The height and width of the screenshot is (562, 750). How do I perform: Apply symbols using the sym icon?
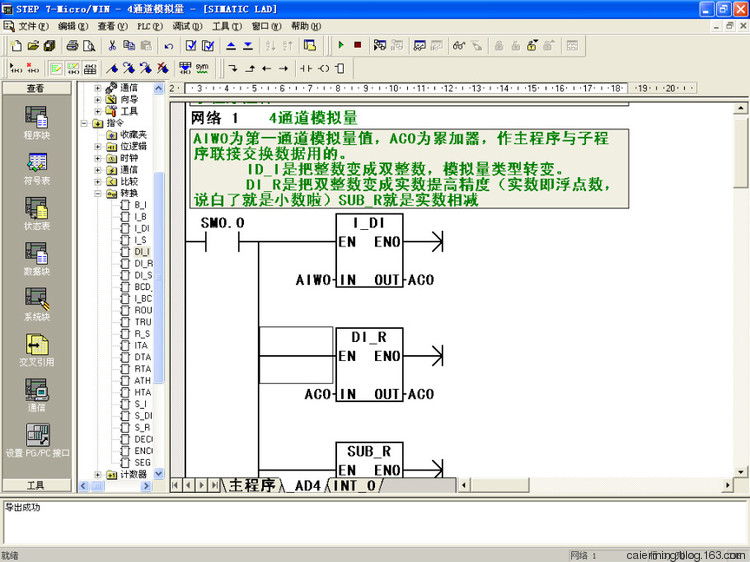(202, 68)
